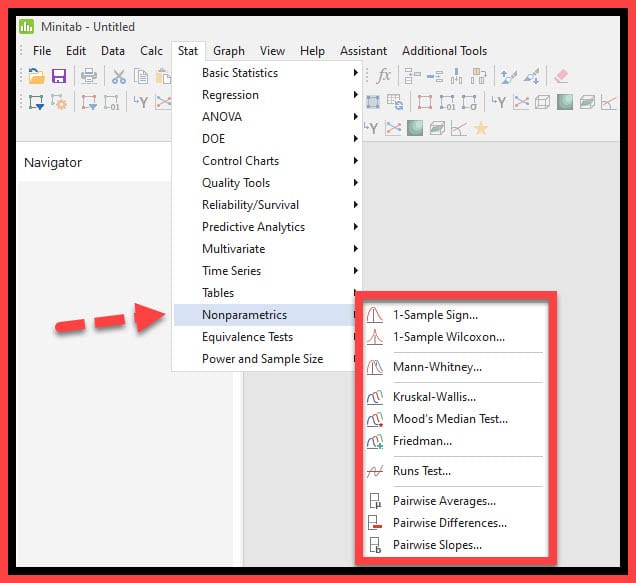The image size is (636, 583).
Task: Click the Runs Test icon
Action: [x=375, y=471]
